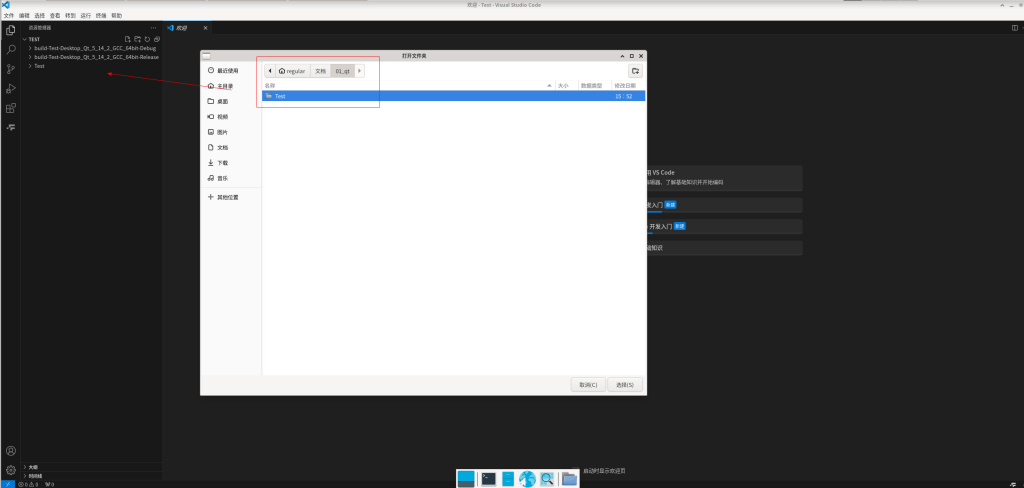Click create new folder icon in dialog
The height and width of the screenshot is (488, 1024).
pyautogui.click(x=635, y=71)
